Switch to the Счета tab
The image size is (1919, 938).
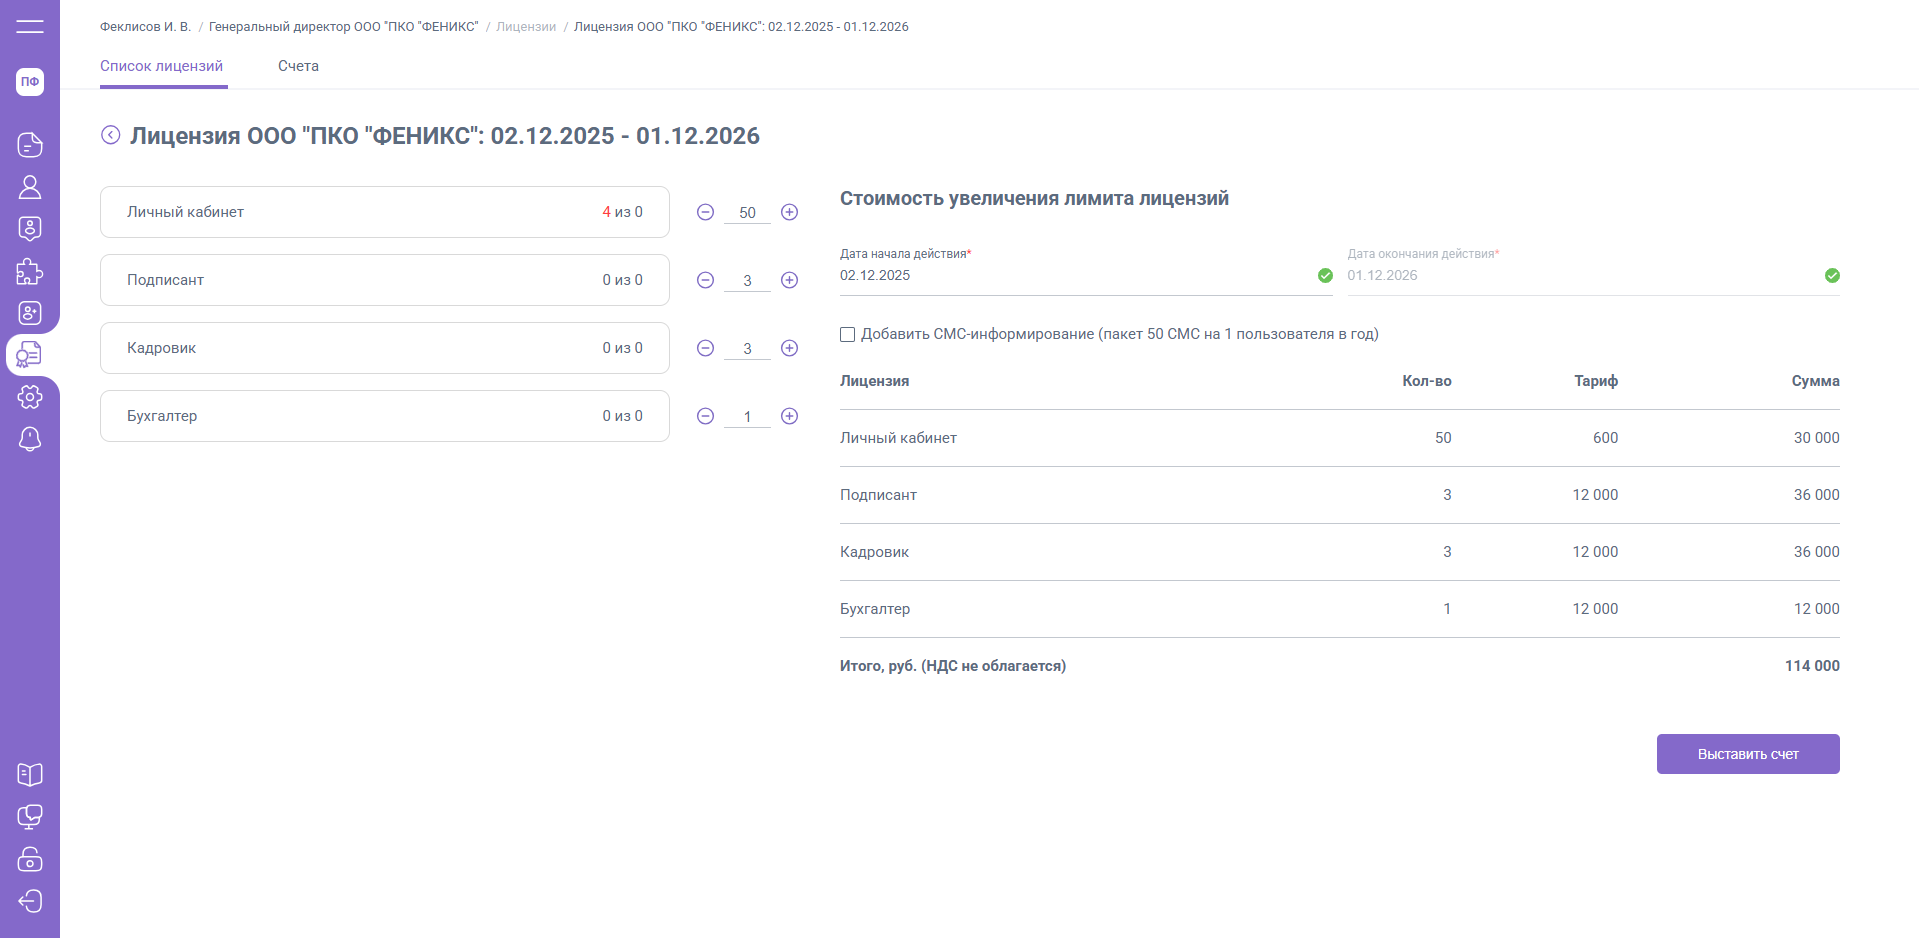point(298,66)
